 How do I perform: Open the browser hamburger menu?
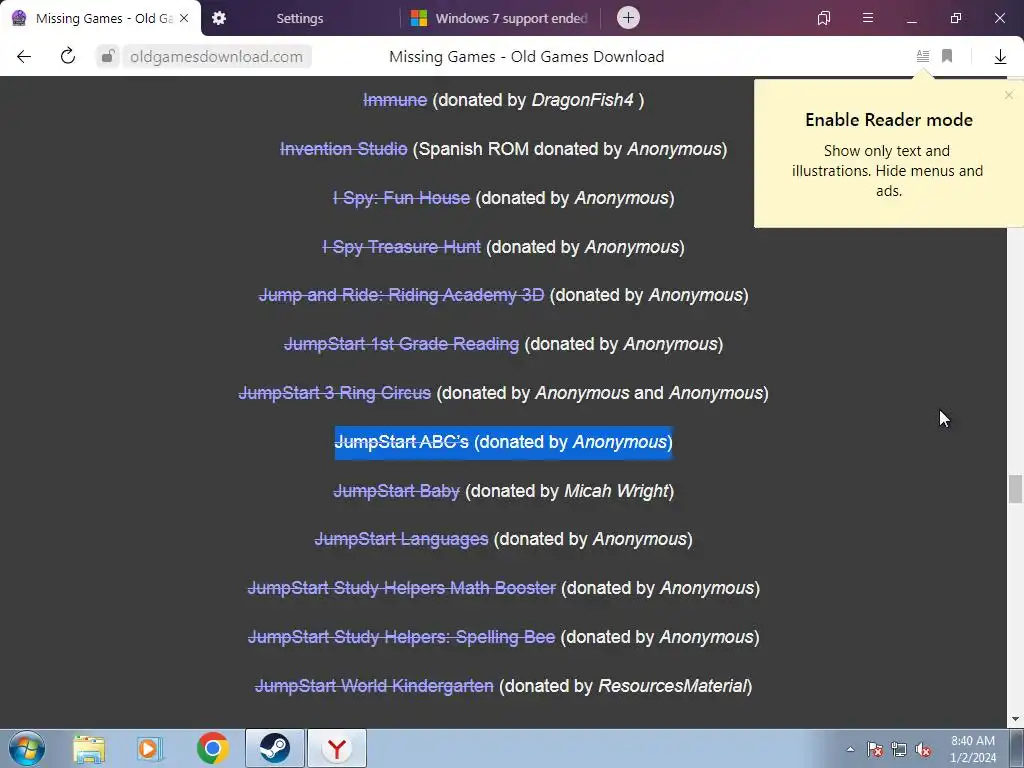point(868,18)
